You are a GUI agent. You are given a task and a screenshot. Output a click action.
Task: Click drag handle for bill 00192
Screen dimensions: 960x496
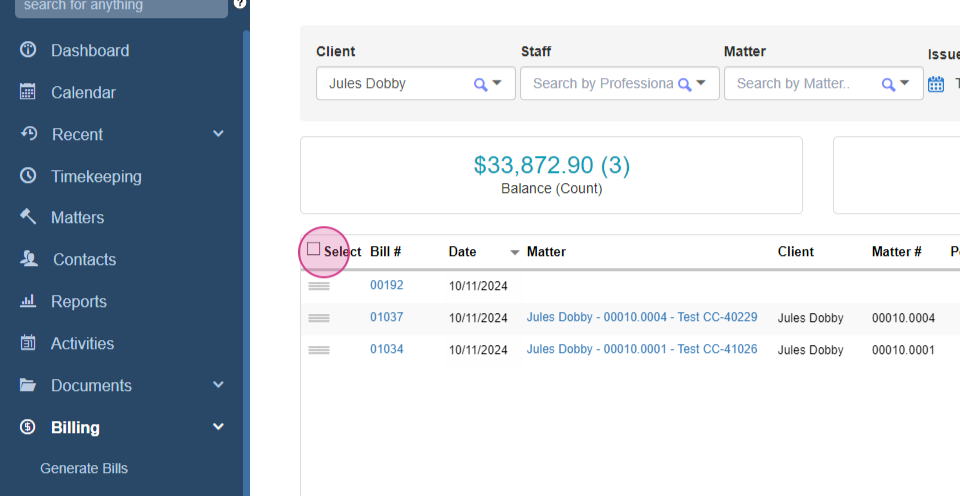(319, 286)
